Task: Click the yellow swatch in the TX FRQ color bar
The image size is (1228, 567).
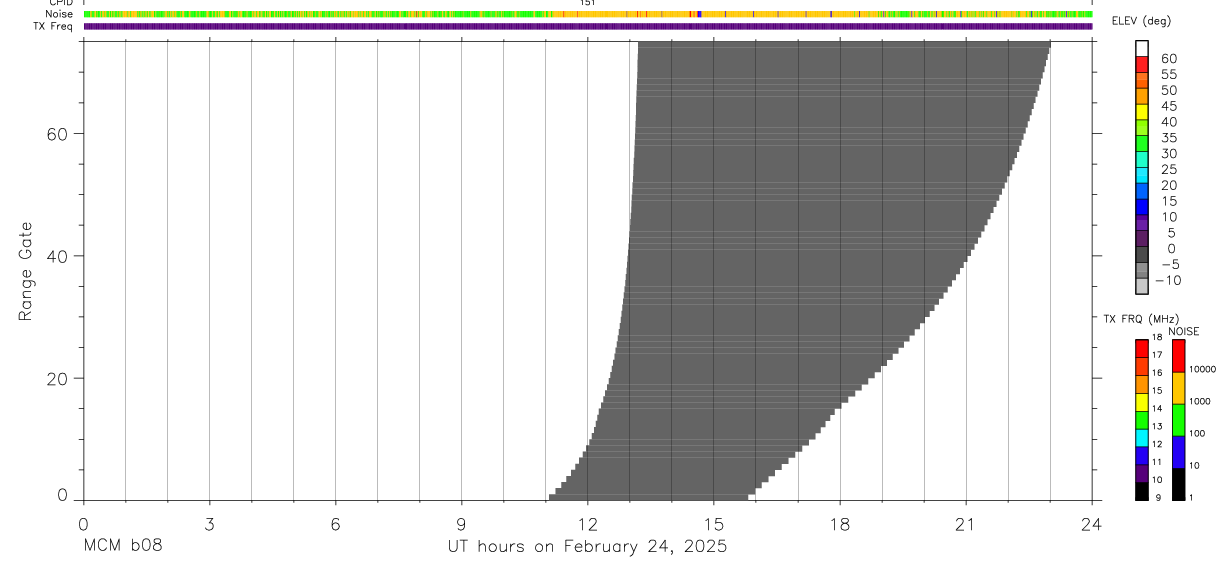Action: pyautogui.click(x=1142, y=403)
